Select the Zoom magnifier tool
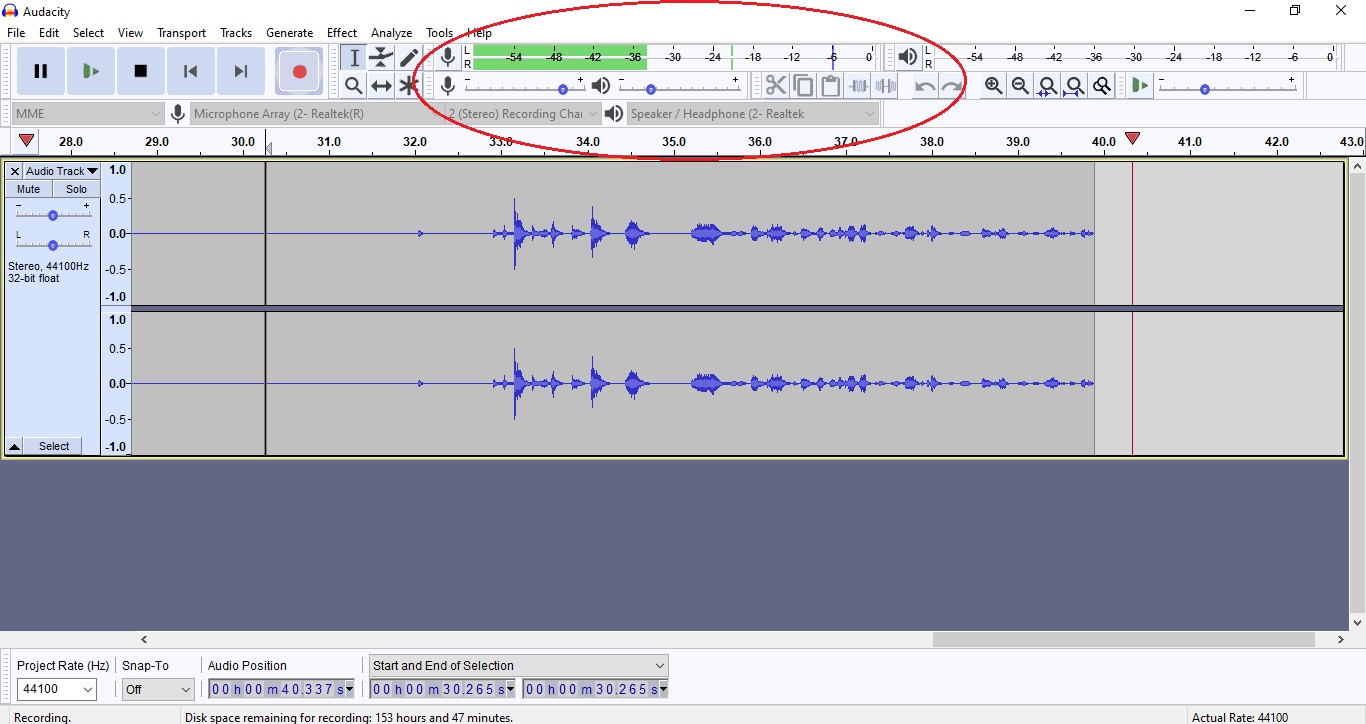This screenshot has width=1366, height=724. pyautogui.click(x=354, y=86)
